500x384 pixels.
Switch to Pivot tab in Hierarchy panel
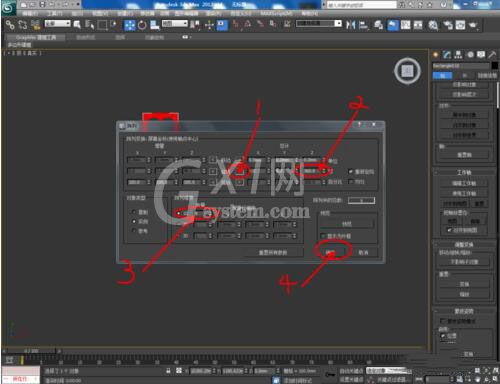pyautogui.click(x=442, y=76)
